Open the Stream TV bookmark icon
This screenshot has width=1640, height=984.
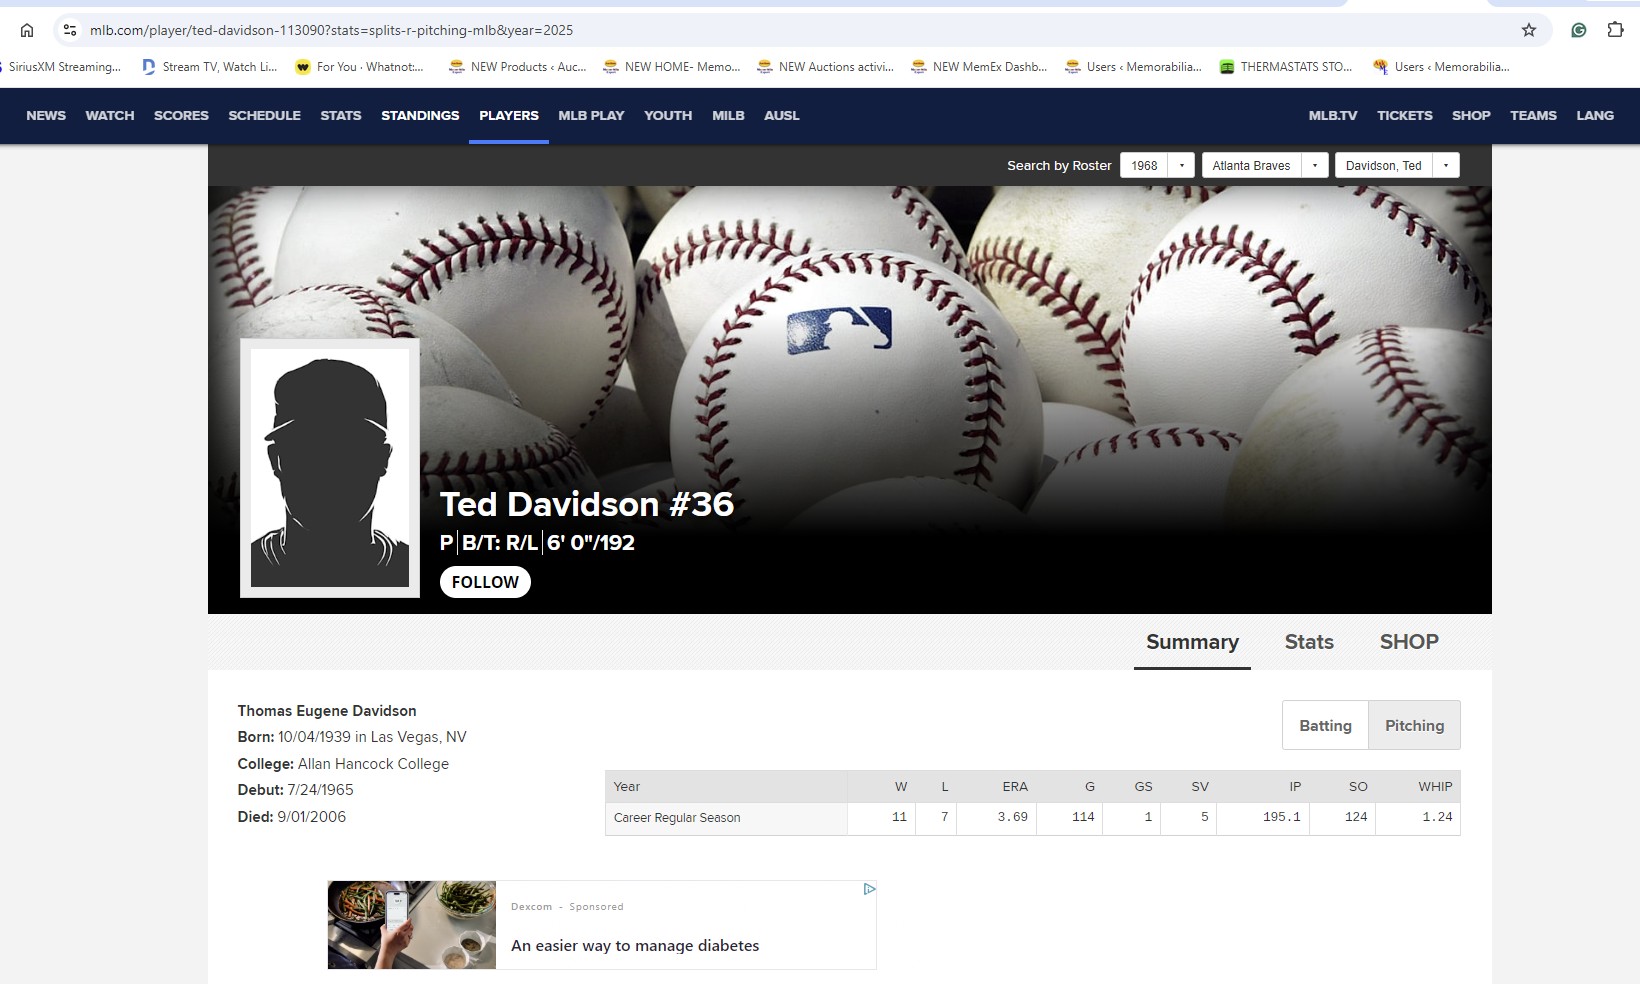point(149,67)
